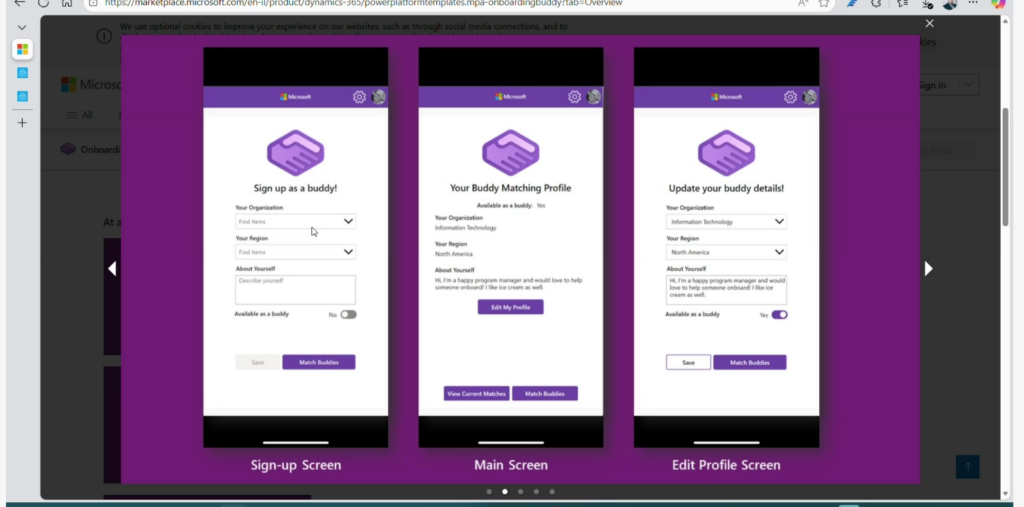
Task: Click Edit My Profile button
Action: [x=511, y=307]
